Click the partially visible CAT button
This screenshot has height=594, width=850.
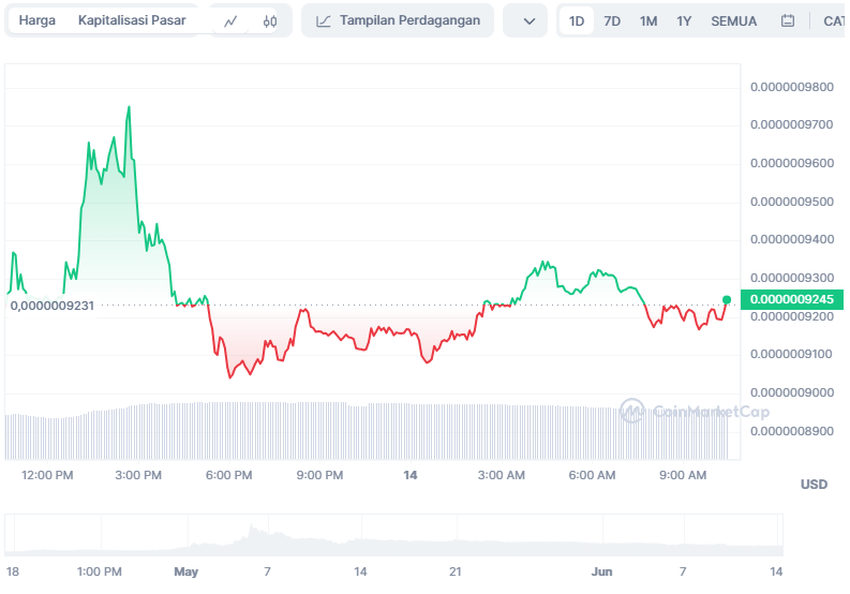point(832,21)
